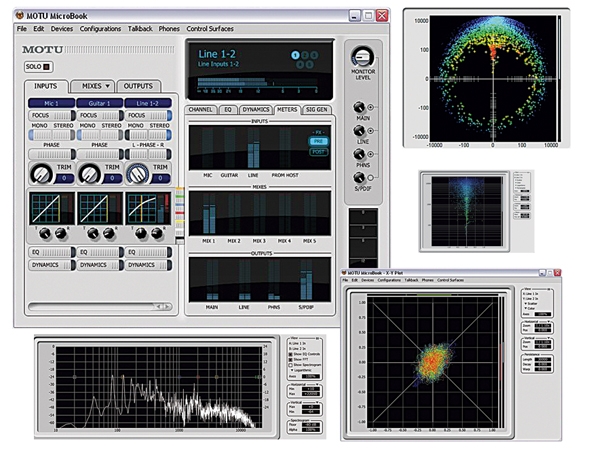Click the Line 1-2 channel name button
Viewport: 591px width, 453px height.
[148, 103]
